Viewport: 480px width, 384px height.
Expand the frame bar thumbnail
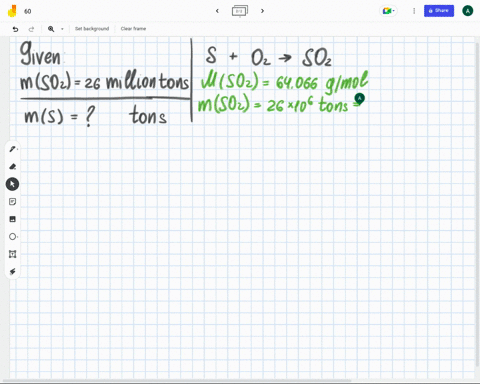240,11
